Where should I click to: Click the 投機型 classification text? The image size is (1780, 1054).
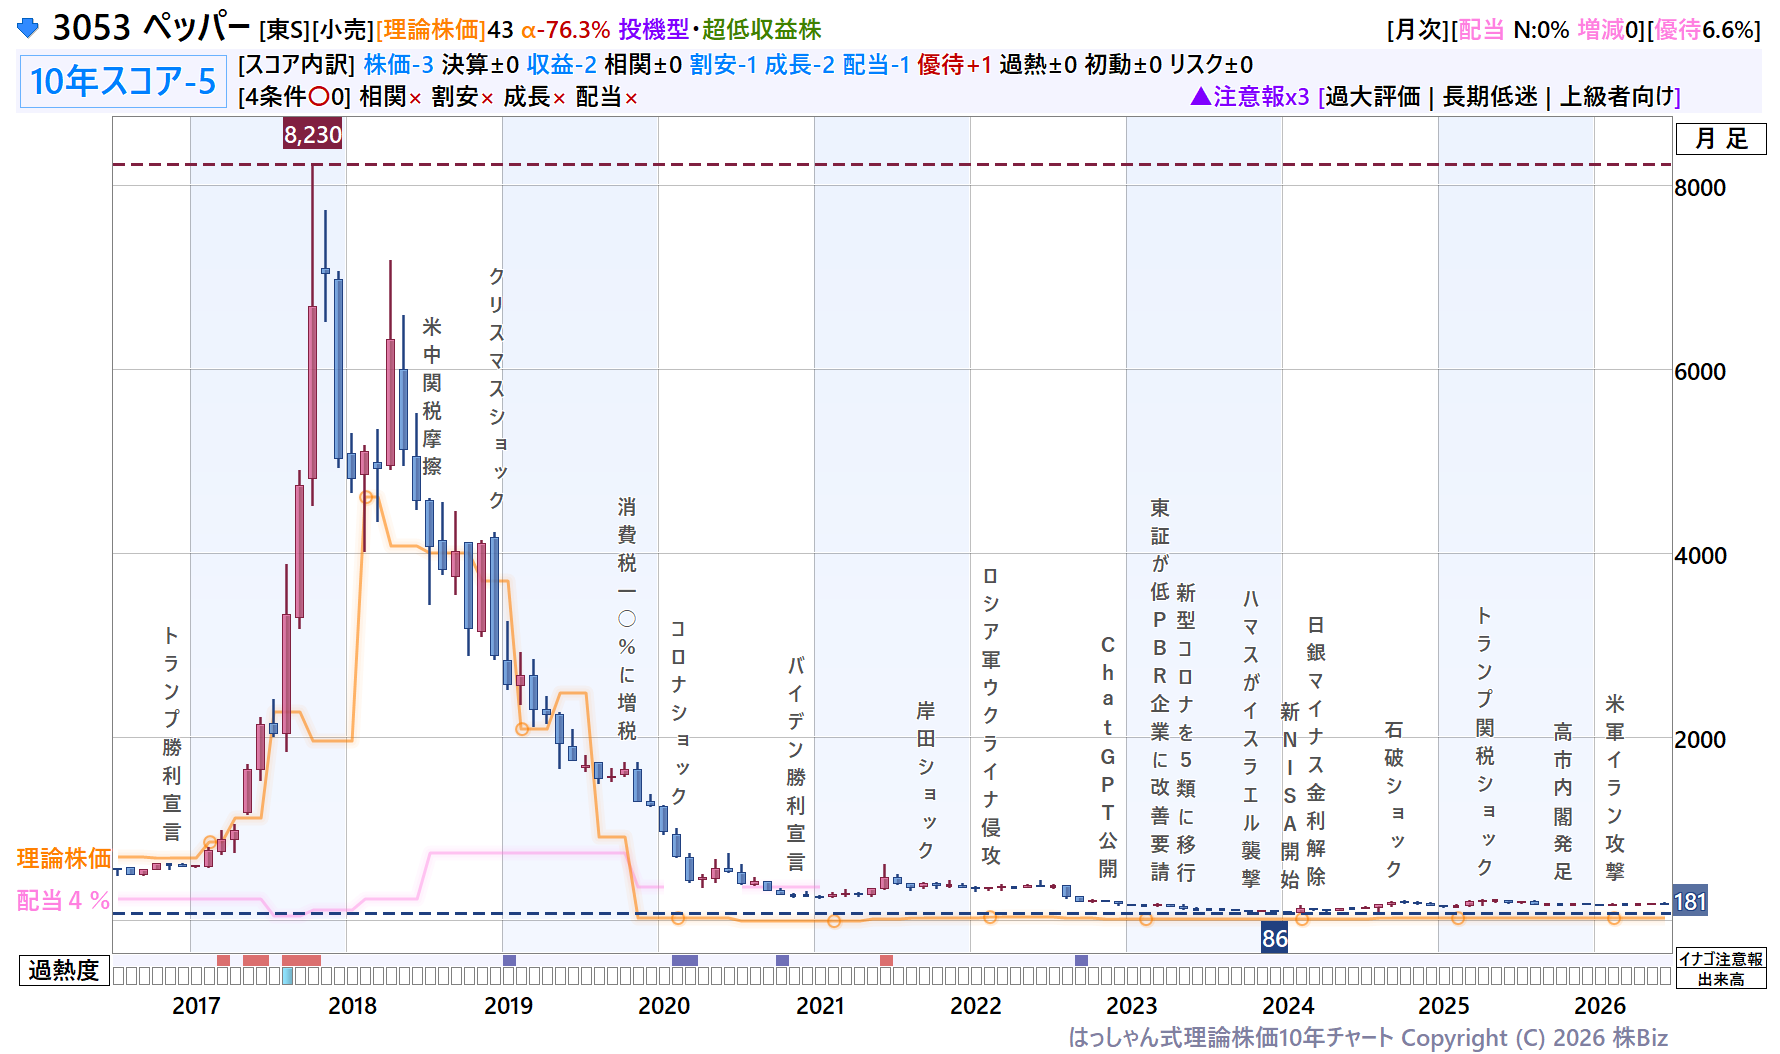click(654, 29)
